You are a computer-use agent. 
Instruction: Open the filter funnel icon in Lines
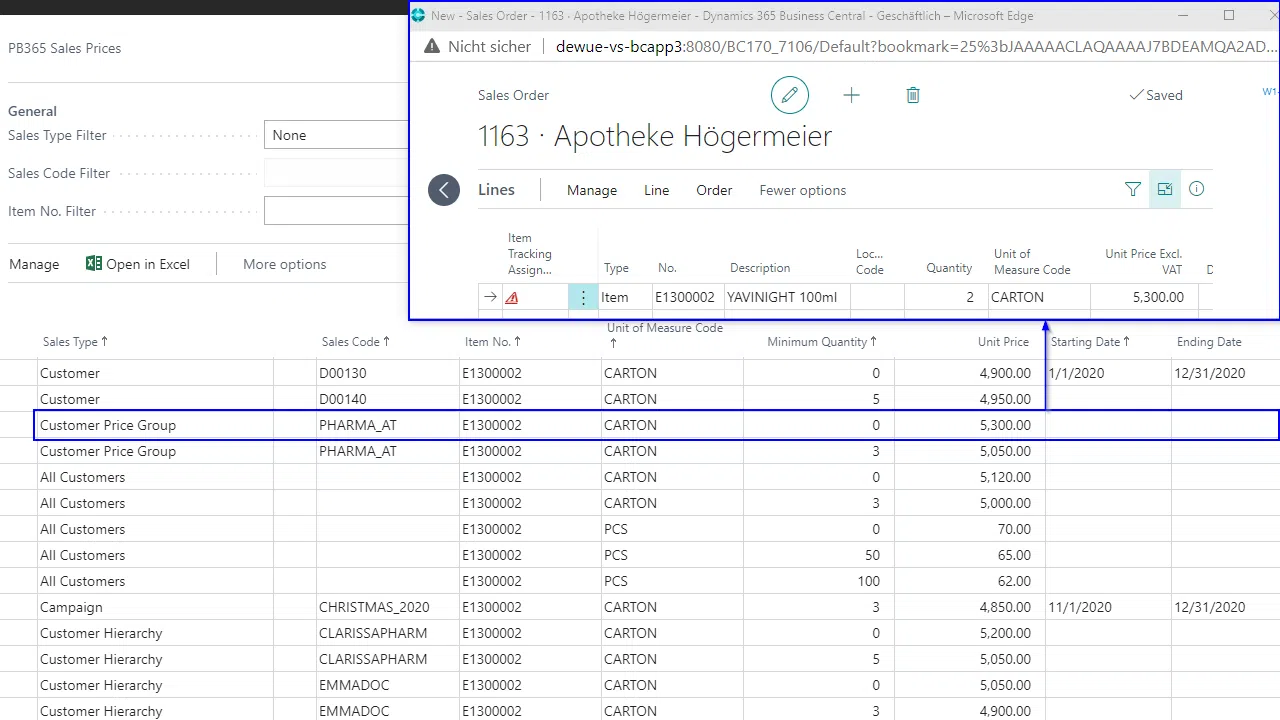click(x=1133, y=189)
